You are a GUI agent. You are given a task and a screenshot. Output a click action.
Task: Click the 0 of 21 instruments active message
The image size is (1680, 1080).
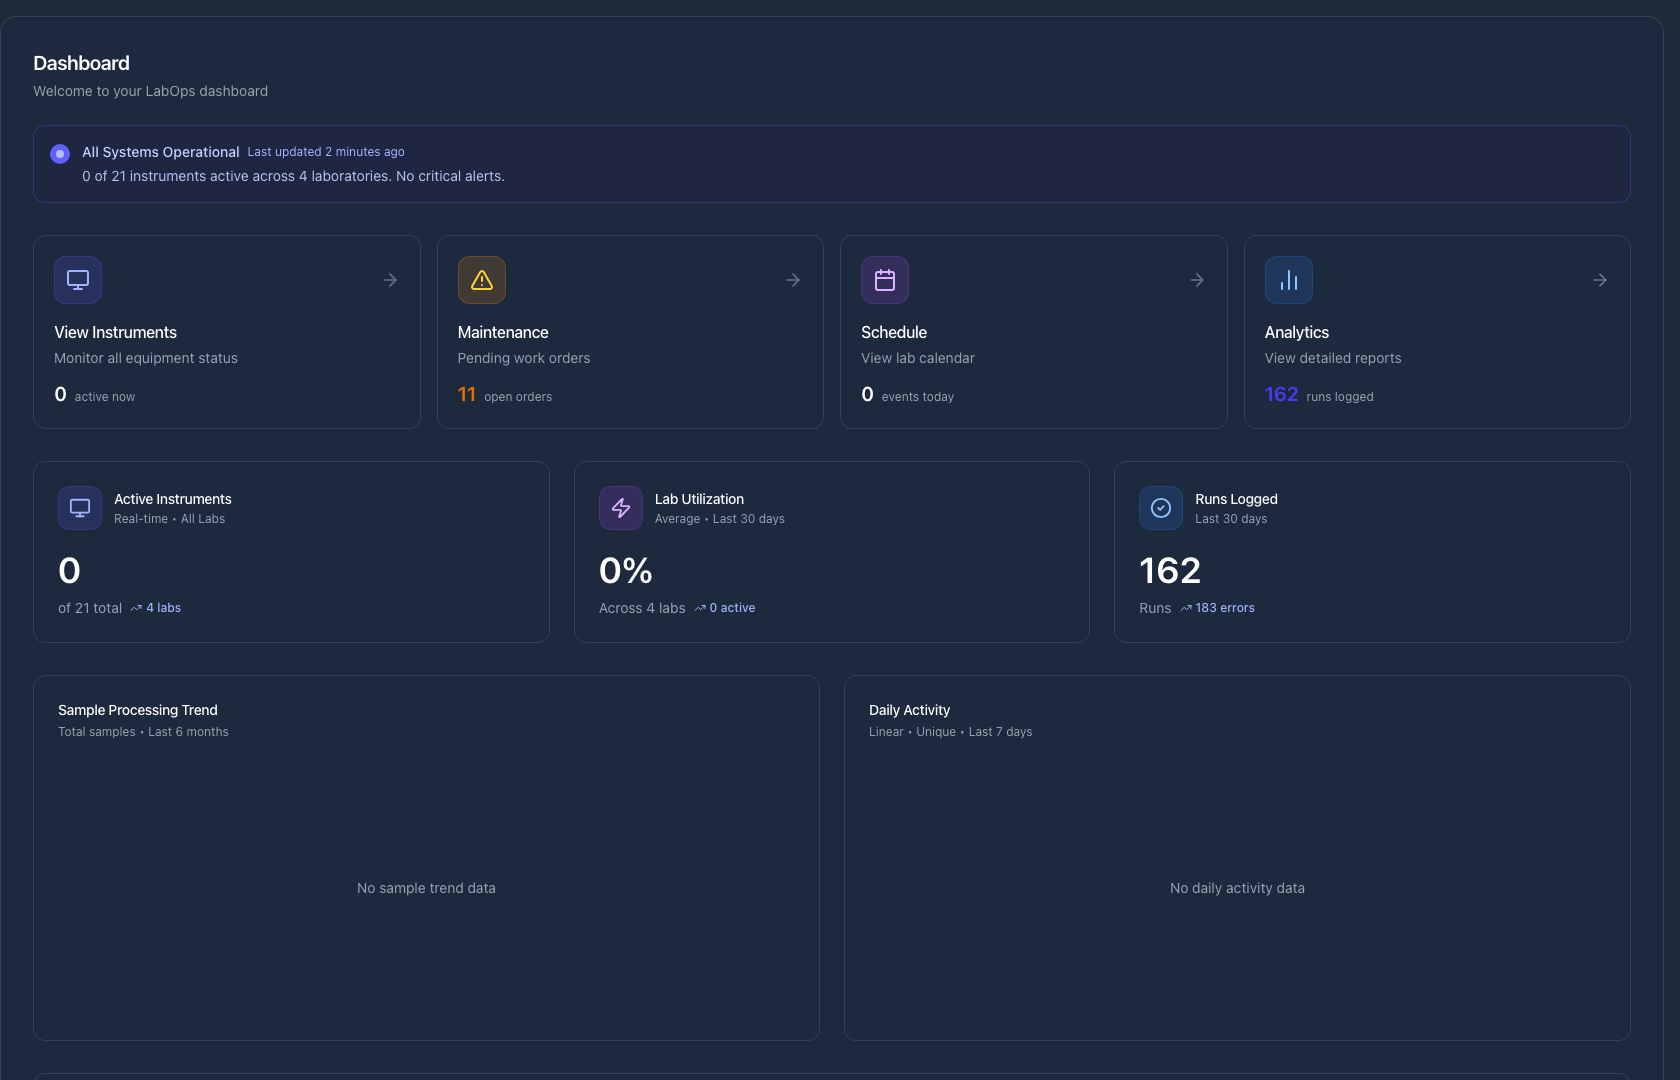point(293,176)
